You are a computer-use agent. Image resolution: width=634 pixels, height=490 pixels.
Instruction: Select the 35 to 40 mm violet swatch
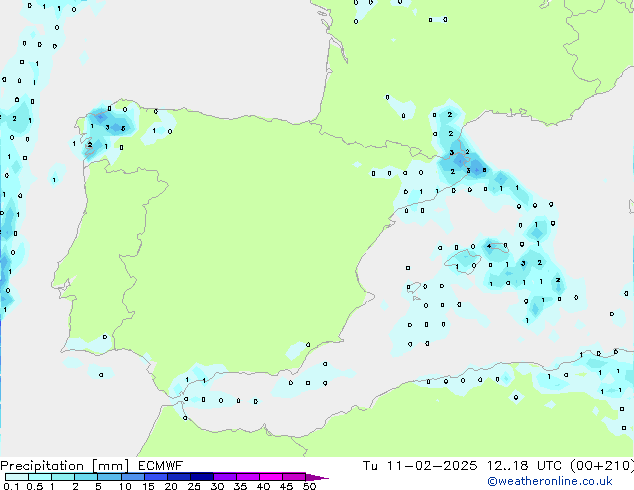[x=248, y=477]
